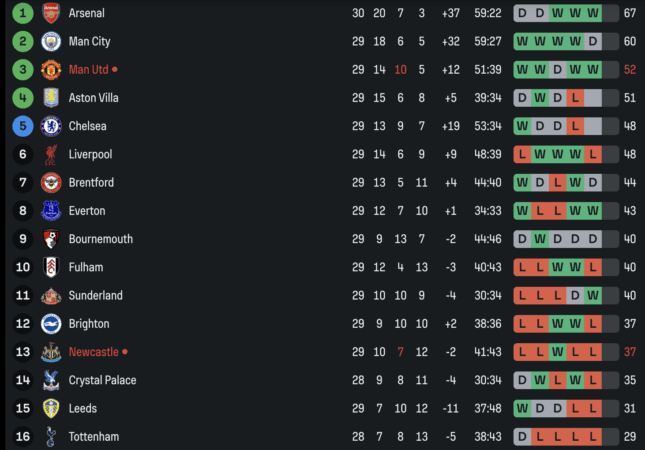Click the Tottenham club crest

coord(51,437)
